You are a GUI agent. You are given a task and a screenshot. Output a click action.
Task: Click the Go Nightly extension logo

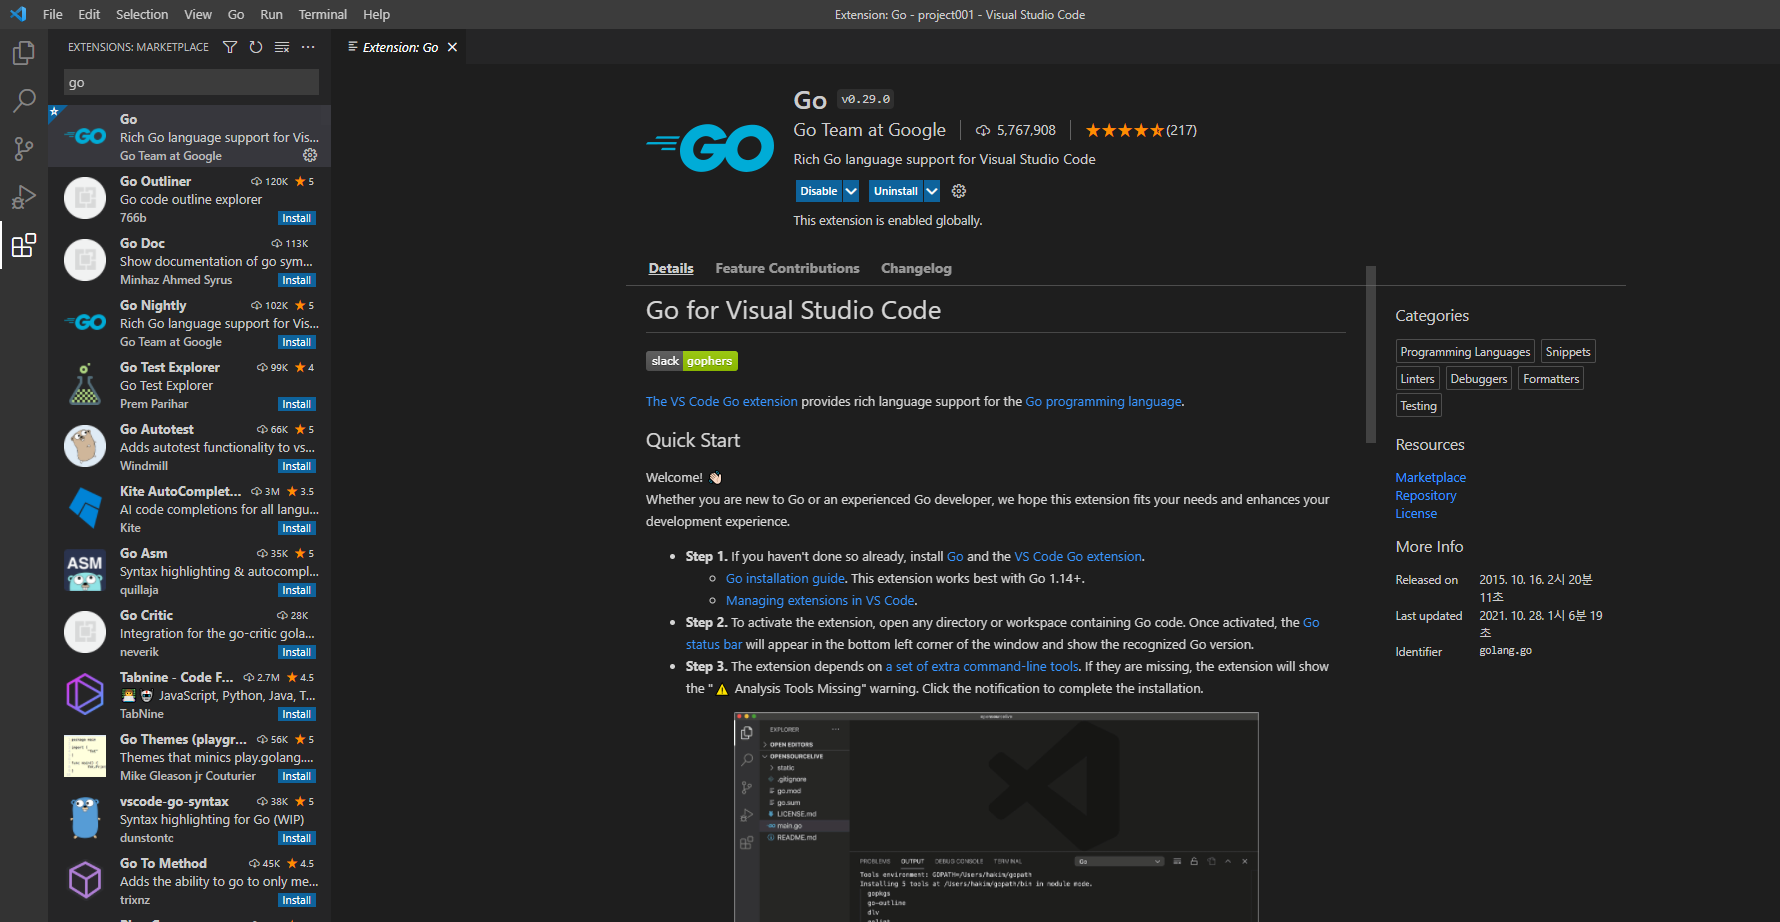coord(85,322)
